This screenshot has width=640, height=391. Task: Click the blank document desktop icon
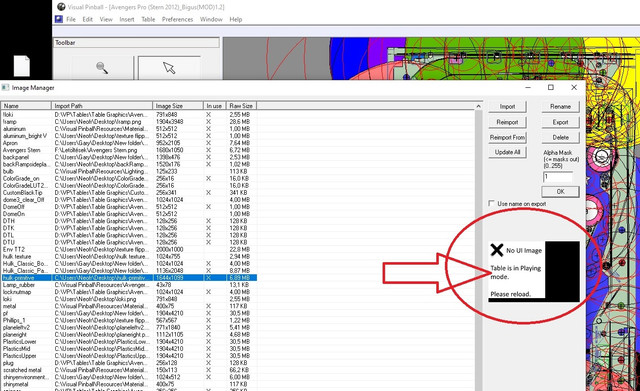(22, 66)
